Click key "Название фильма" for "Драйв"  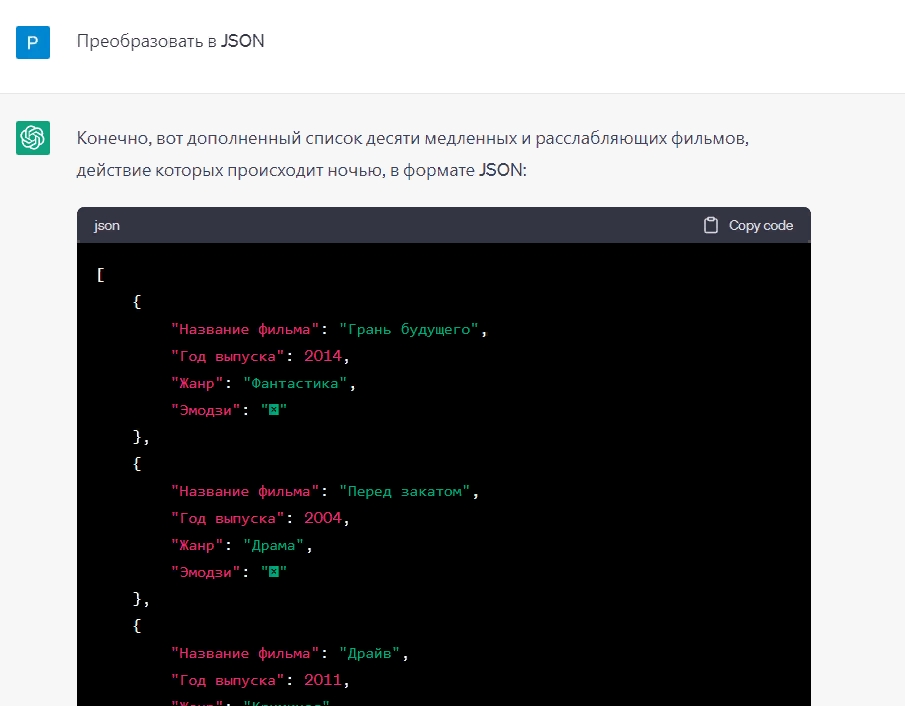click(245, 653)
